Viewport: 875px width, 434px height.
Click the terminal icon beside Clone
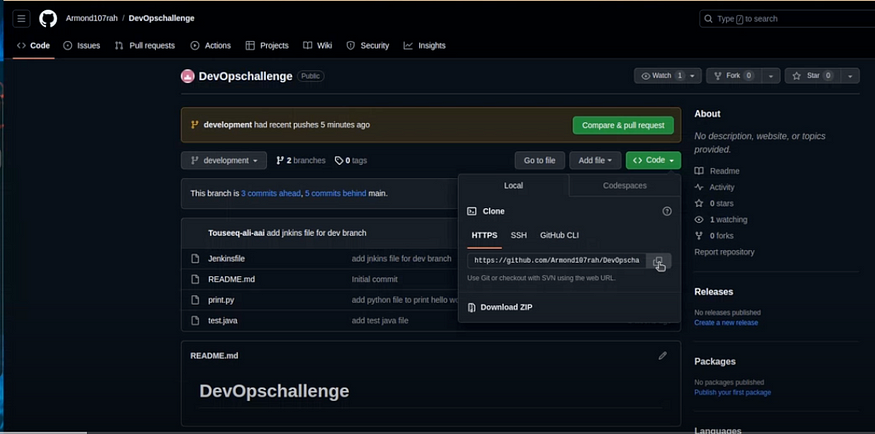click(472, 211)
